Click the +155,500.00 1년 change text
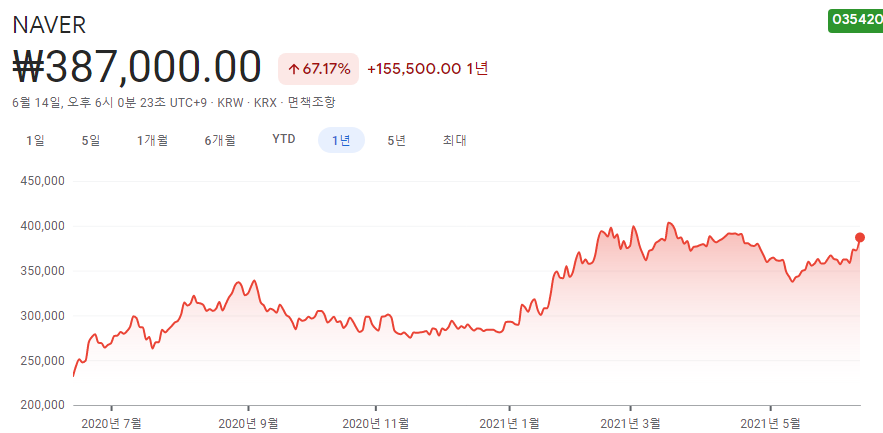This screenshot has height=433, width=883. pos(427,69)
